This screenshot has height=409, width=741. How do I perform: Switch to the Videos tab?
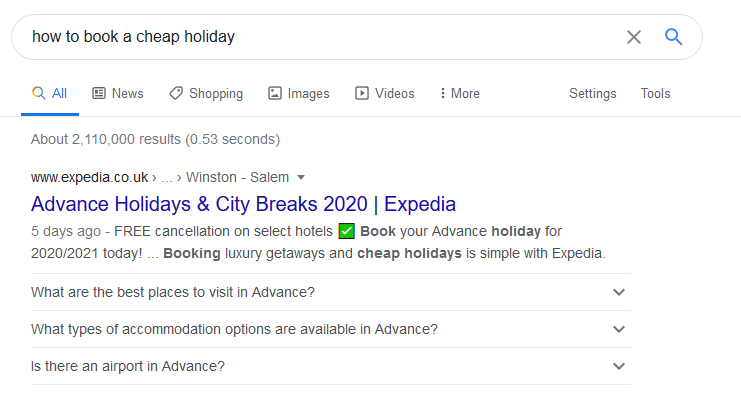click(x=394, y=93)
